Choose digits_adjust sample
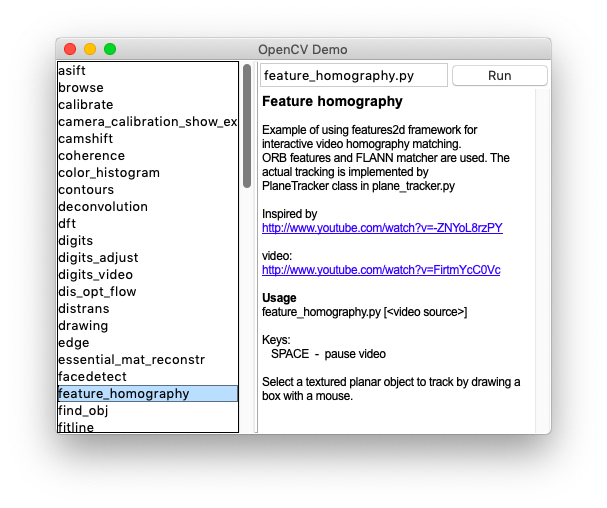The width and height of the screenshot is (607, 508). (148, 257)
